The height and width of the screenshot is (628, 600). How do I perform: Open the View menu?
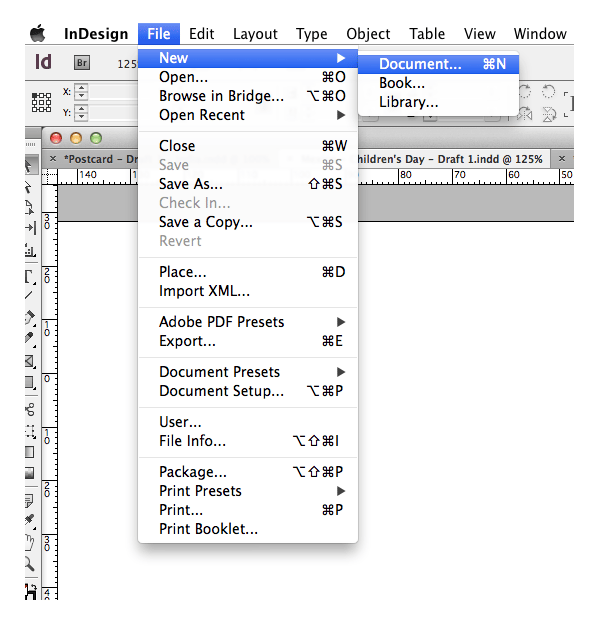click(479, 34)
